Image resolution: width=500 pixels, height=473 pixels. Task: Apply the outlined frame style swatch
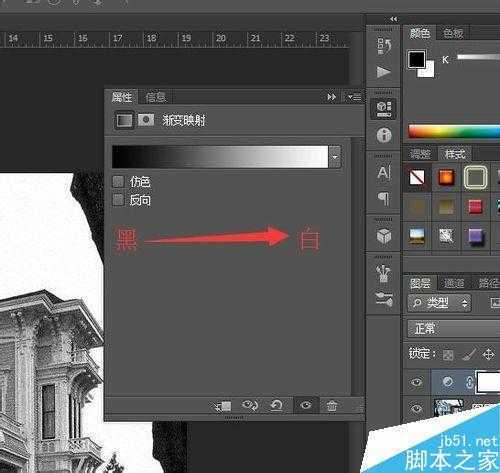pos(476,177)
